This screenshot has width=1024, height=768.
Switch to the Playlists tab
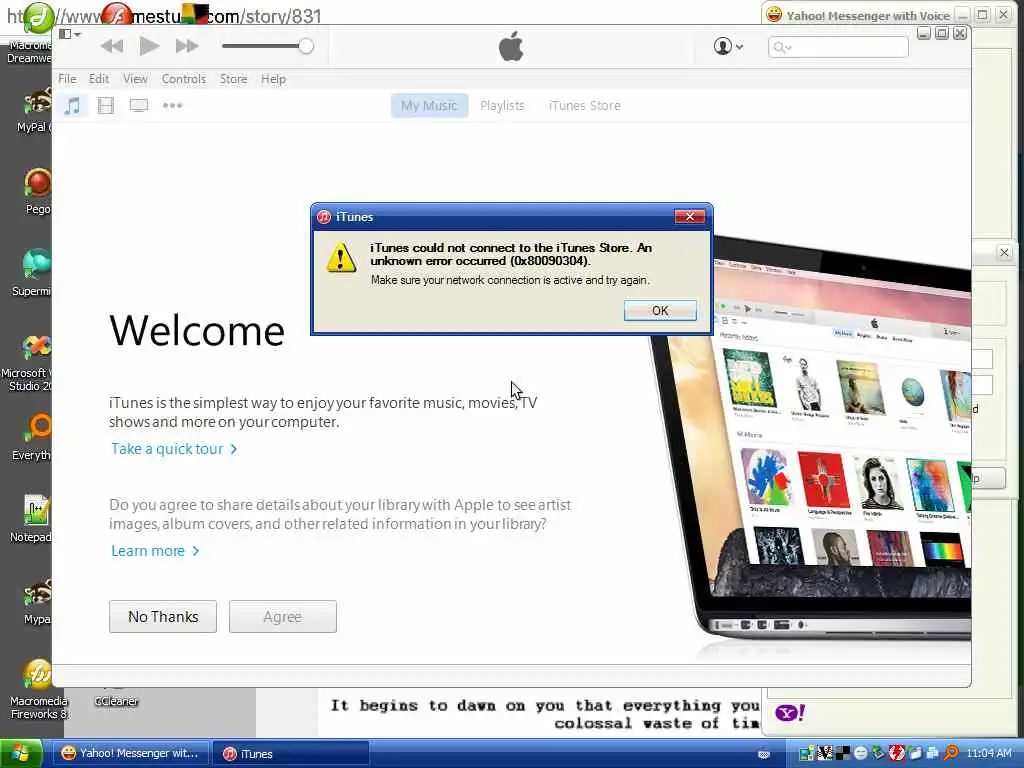click(502, 106)
